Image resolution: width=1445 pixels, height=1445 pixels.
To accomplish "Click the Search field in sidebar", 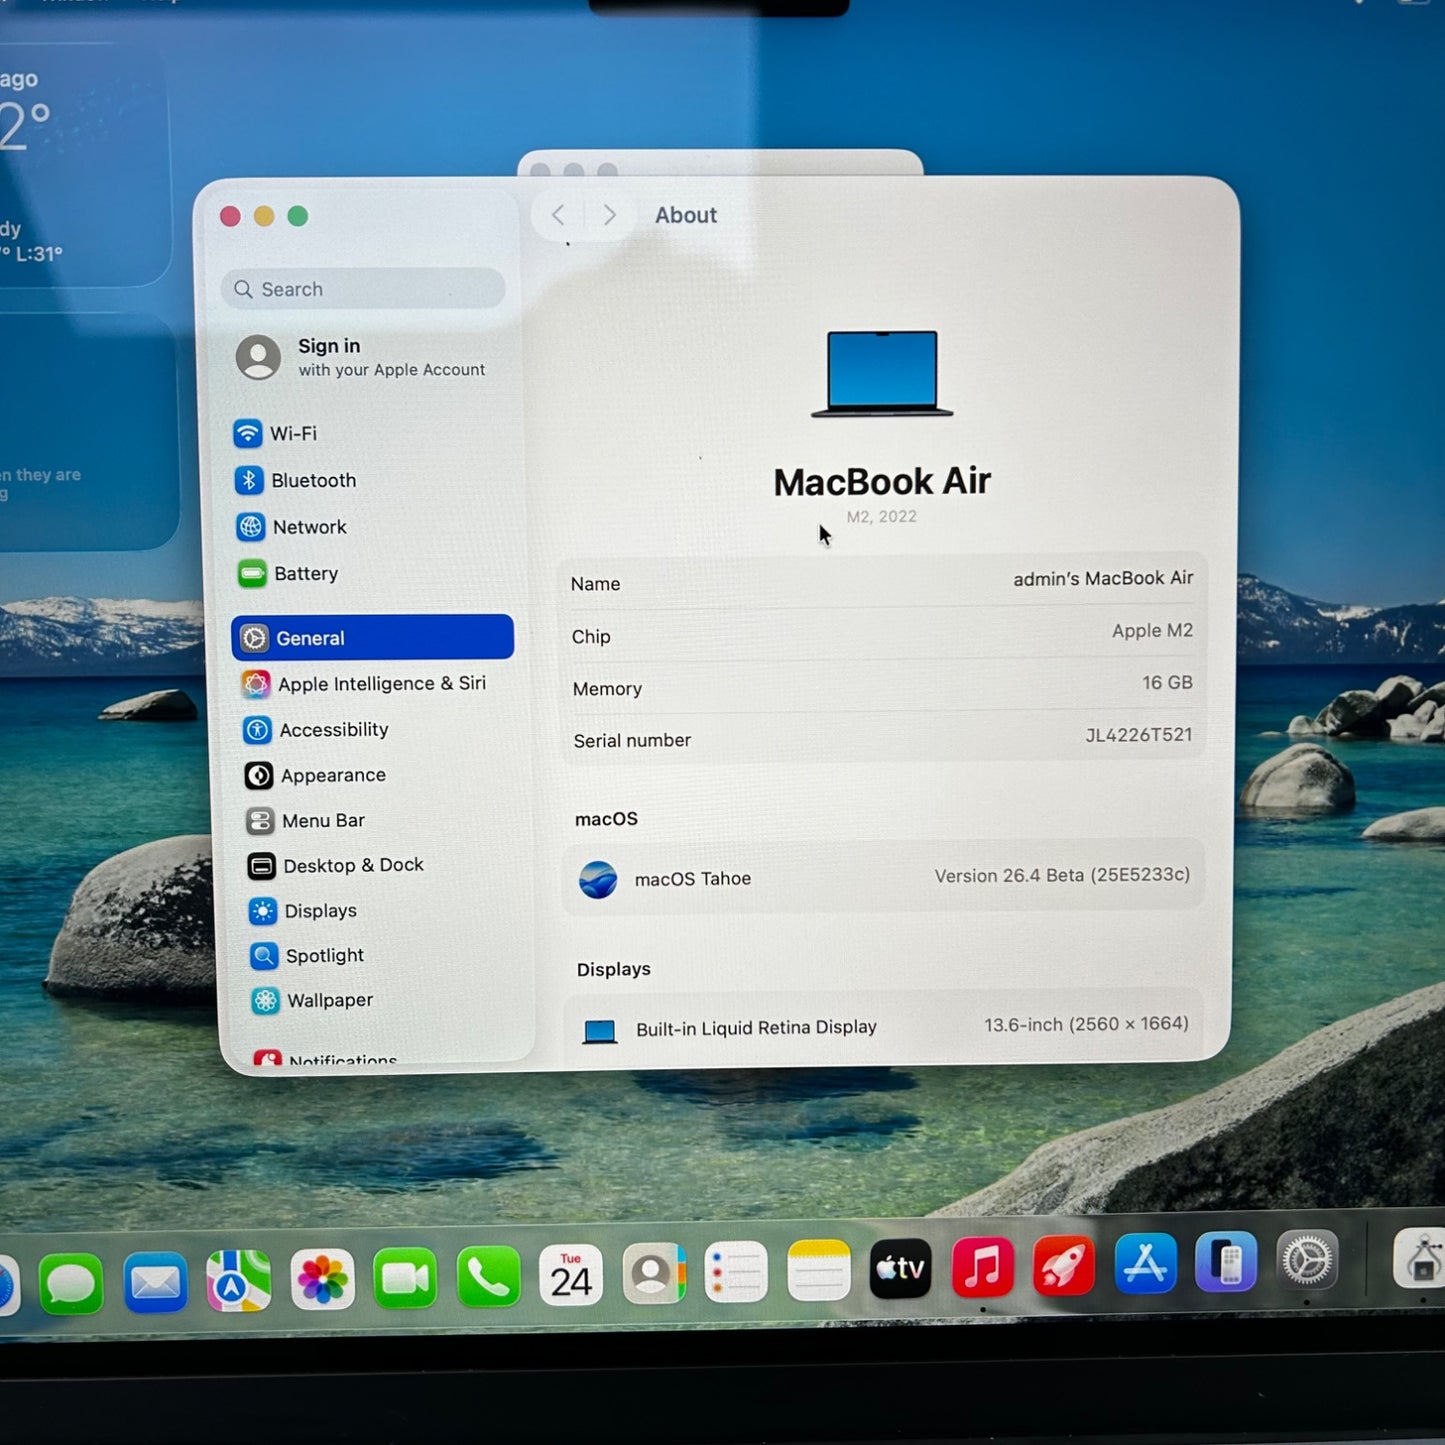I will [x=363, y=289].
